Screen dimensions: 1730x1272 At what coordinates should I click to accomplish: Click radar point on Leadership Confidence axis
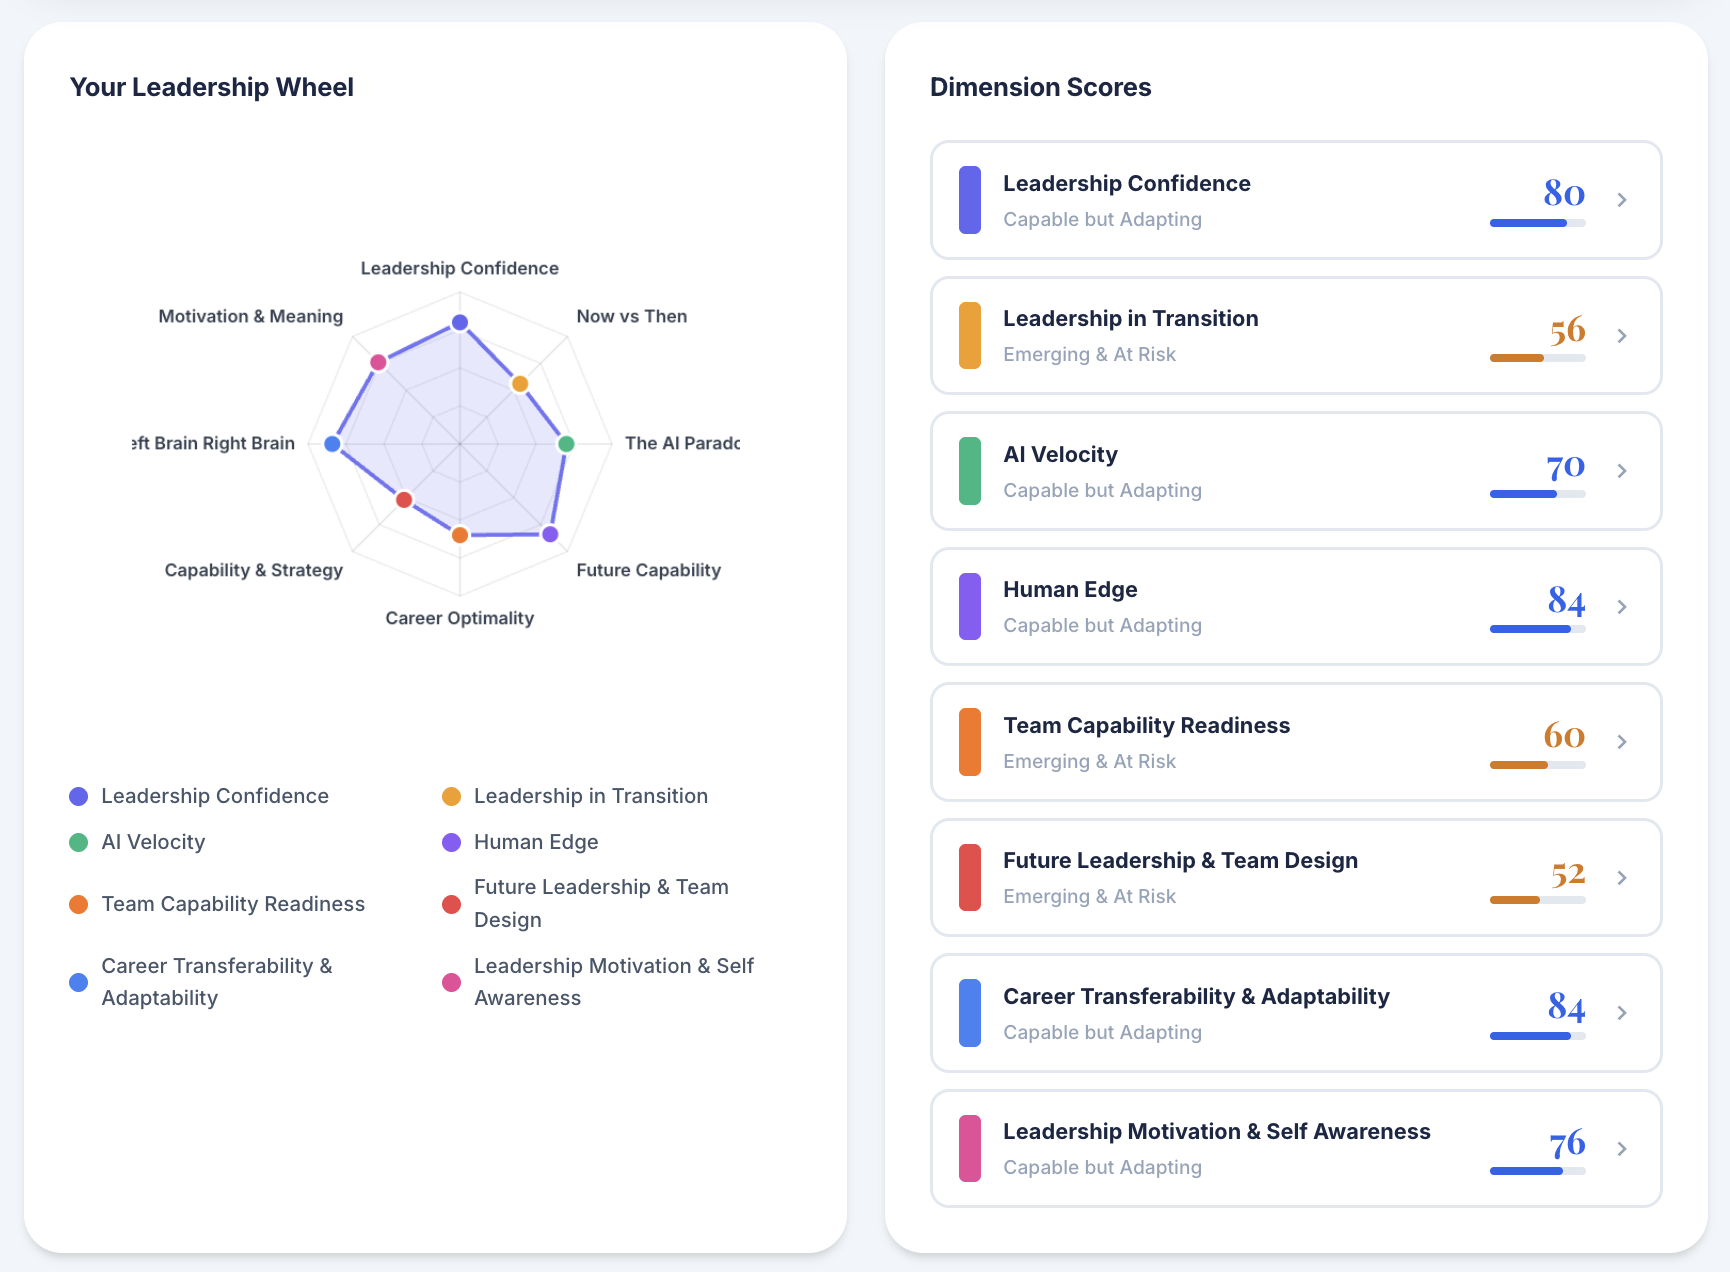click(x=460, y=322)
